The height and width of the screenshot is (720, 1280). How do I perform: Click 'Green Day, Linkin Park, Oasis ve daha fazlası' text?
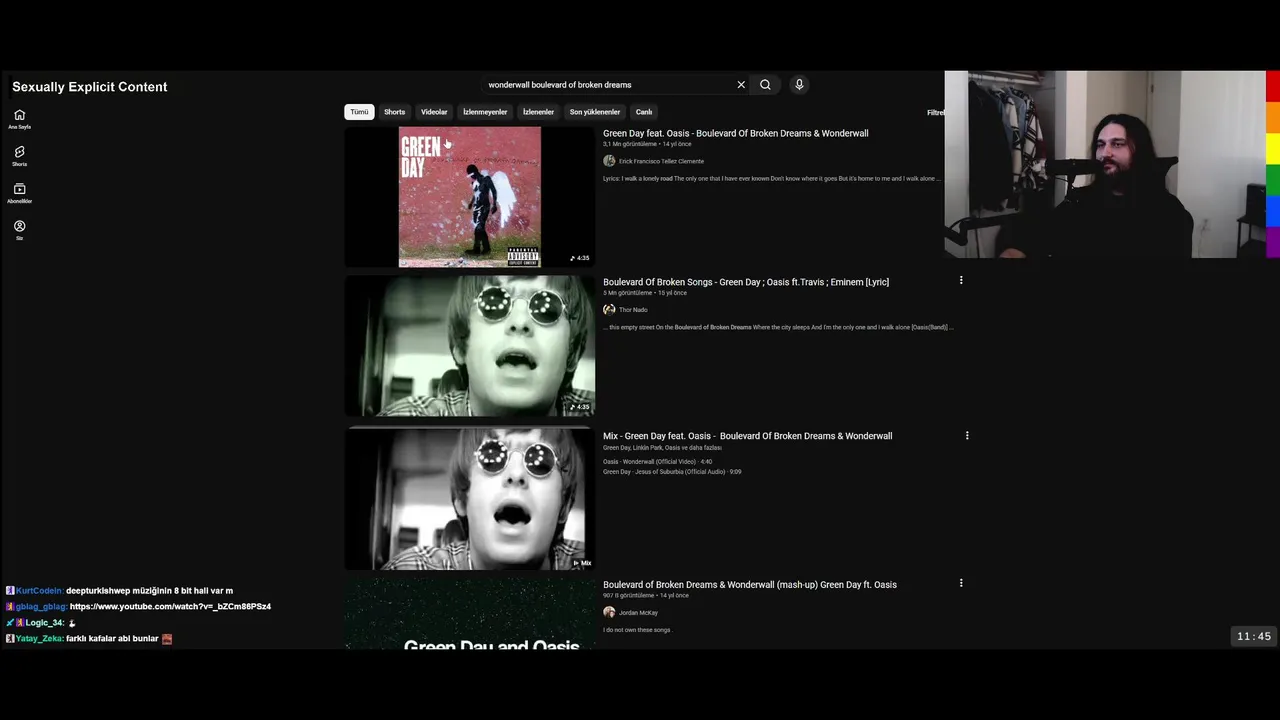[x=662, y=448]
